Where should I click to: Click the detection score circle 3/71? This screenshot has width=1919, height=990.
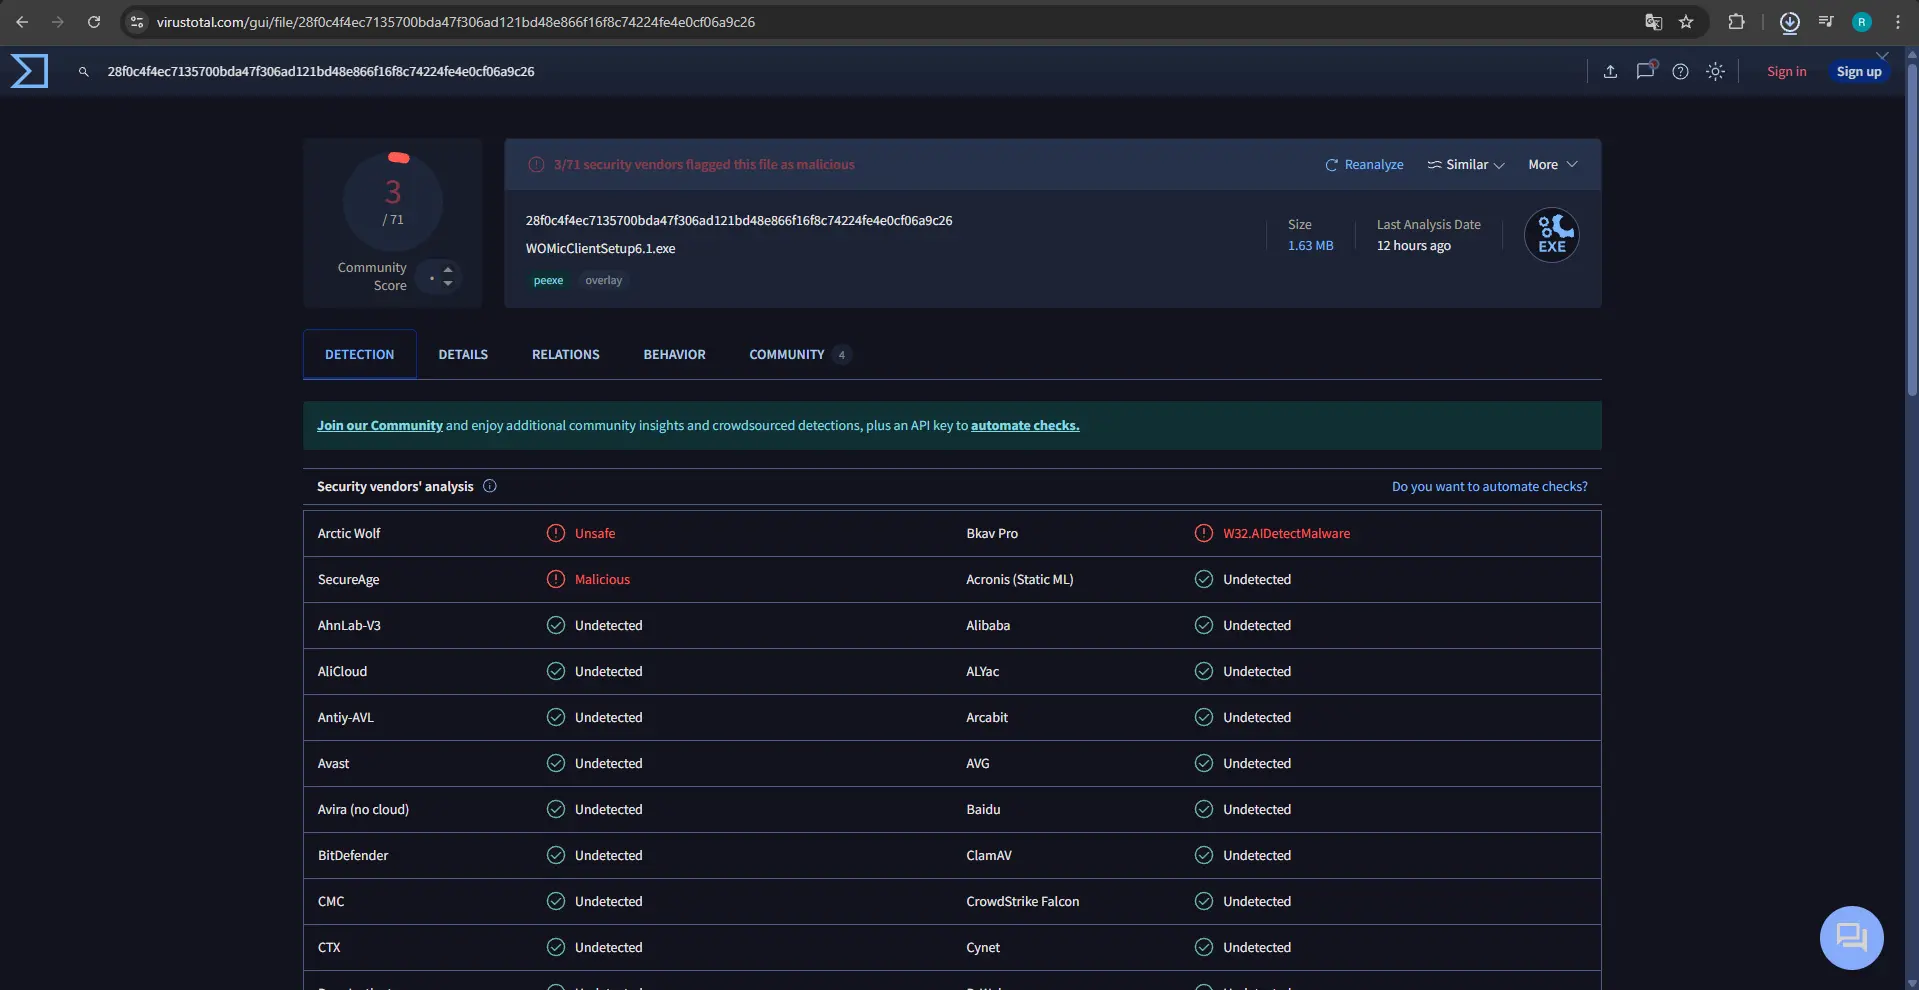pos(393,202)
